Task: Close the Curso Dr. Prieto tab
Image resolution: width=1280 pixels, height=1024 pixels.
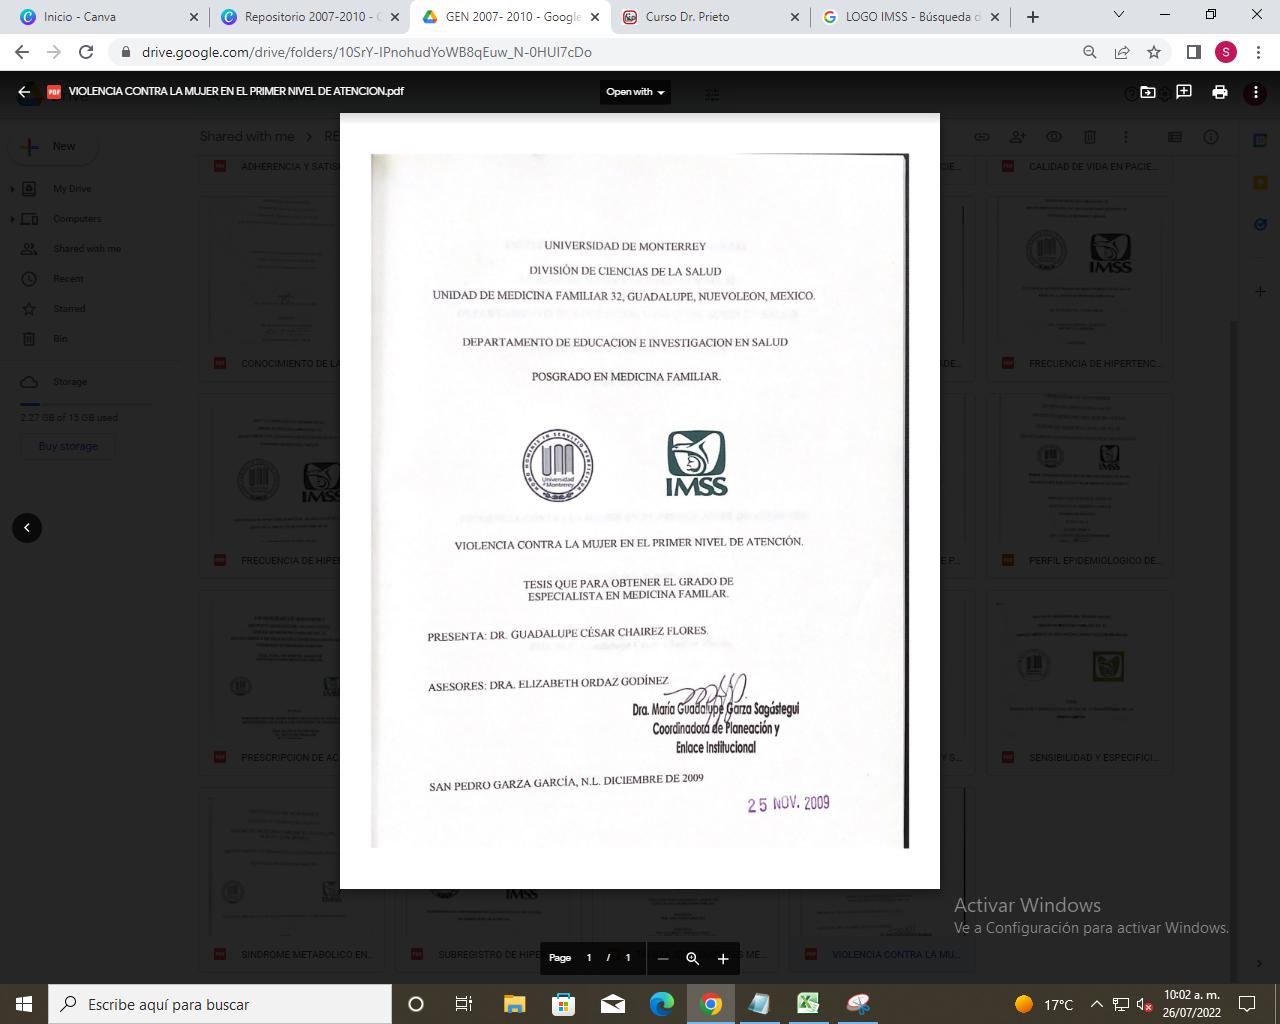Action: click(x=795, y=17)
